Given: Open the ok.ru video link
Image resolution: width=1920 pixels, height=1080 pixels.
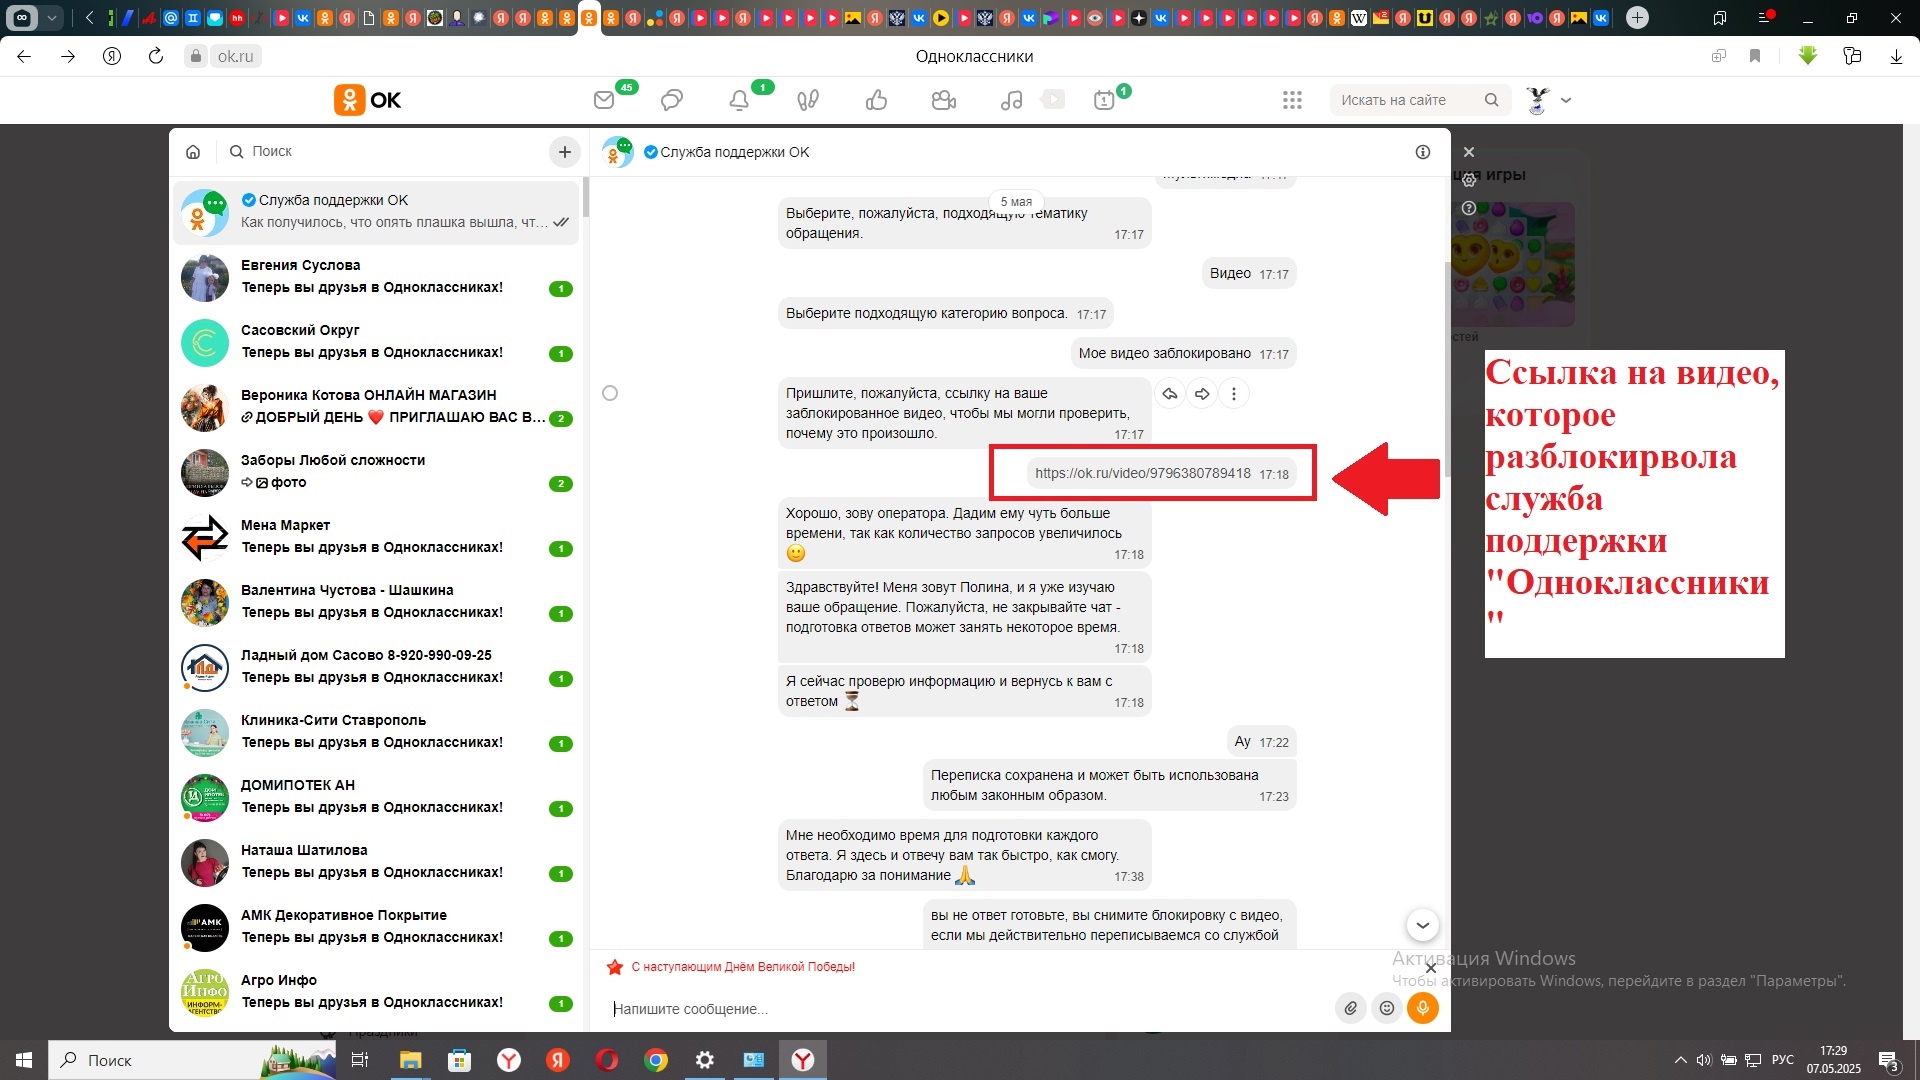Looking at the screenshot, I should pos(1143,473).
